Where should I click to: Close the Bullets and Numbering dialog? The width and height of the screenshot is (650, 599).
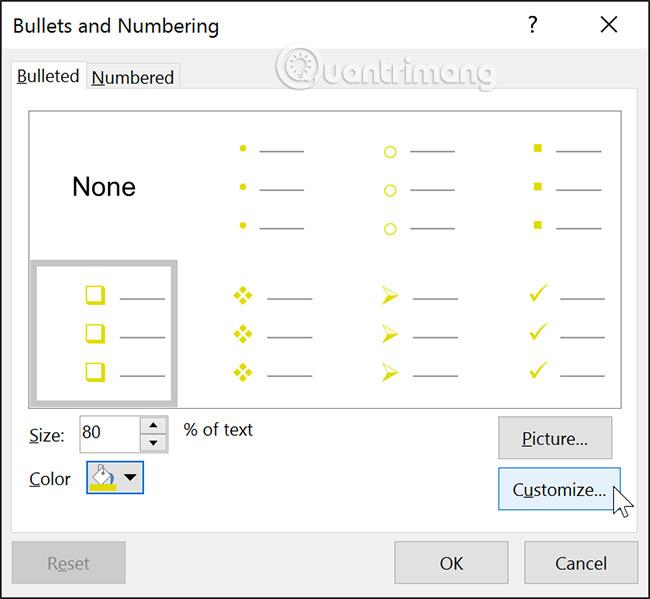[x=609, y=24]
